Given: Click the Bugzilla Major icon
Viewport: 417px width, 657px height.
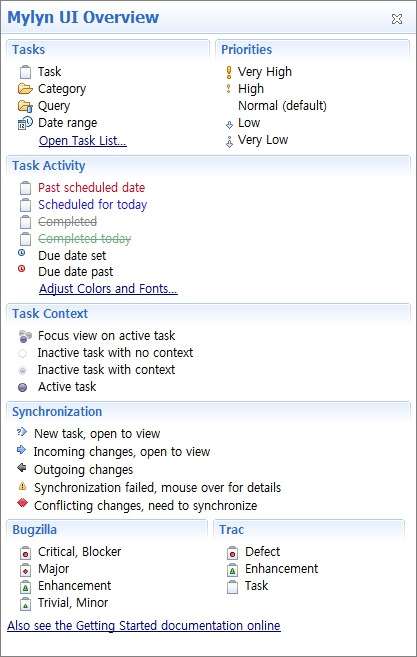Looking at the screenshot, I should [26, 570].
